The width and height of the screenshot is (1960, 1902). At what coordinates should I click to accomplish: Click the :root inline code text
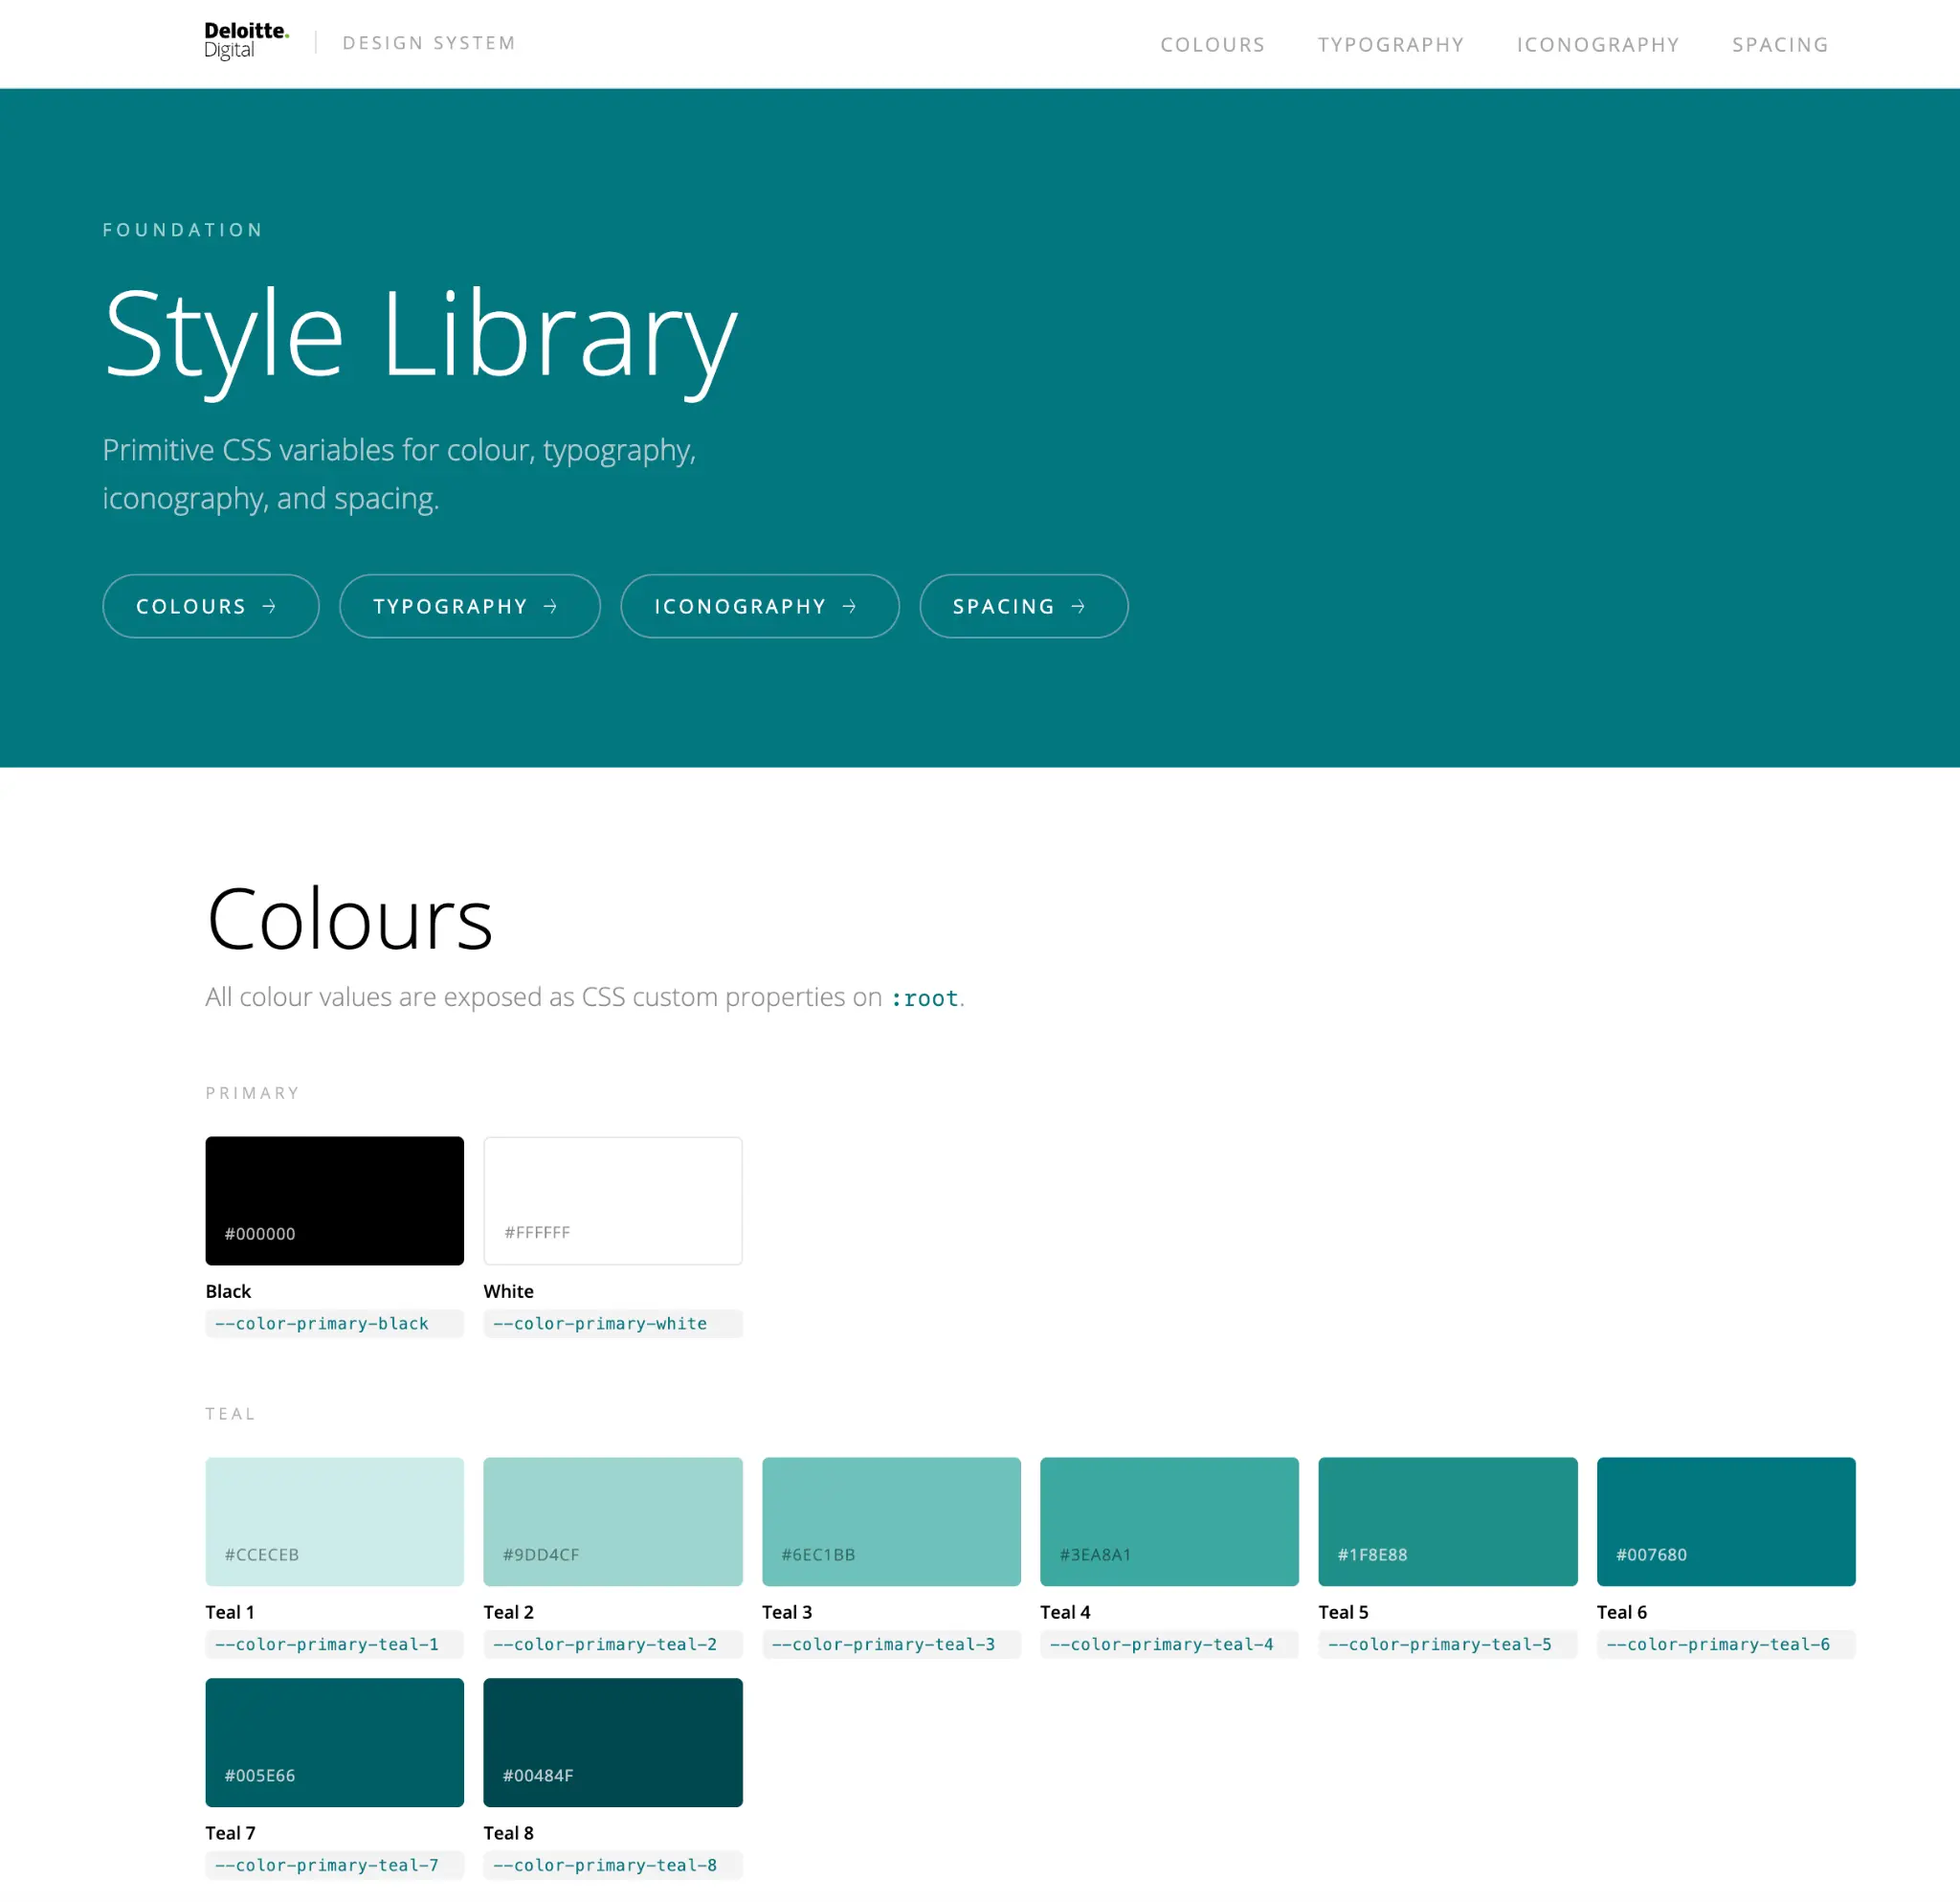pyautogui.click(x=924, y=998)
